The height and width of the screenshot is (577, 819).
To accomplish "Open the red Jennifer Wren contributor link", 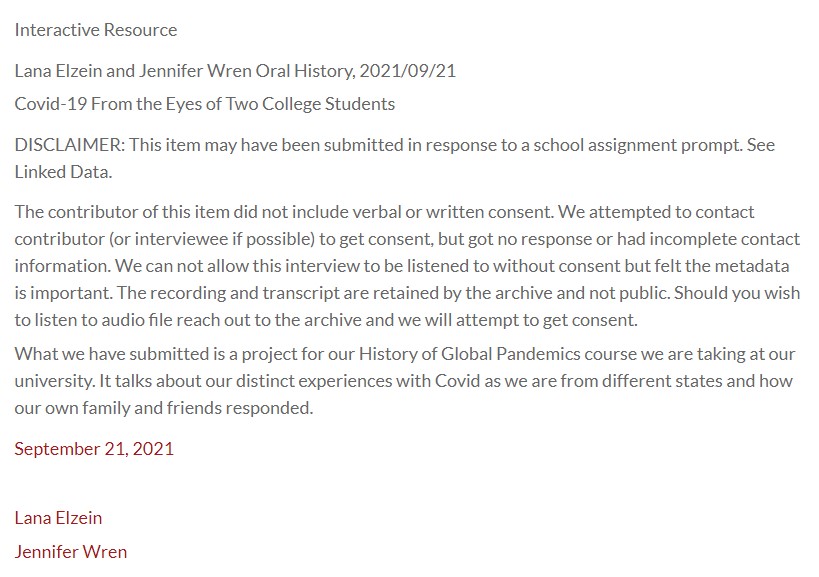I will 70,551.
